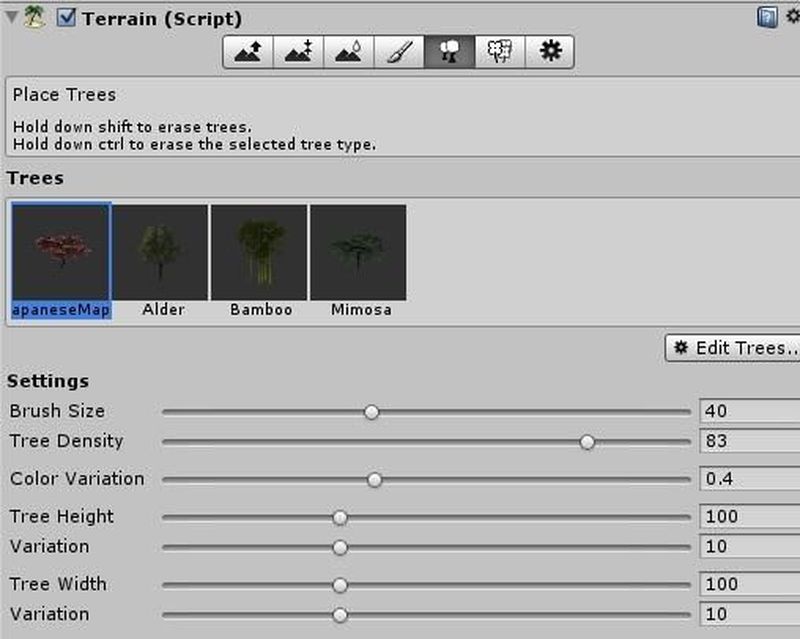Select the Place Trees tool
This screenshot has height=639, width=800.
(x=448, y=53)
